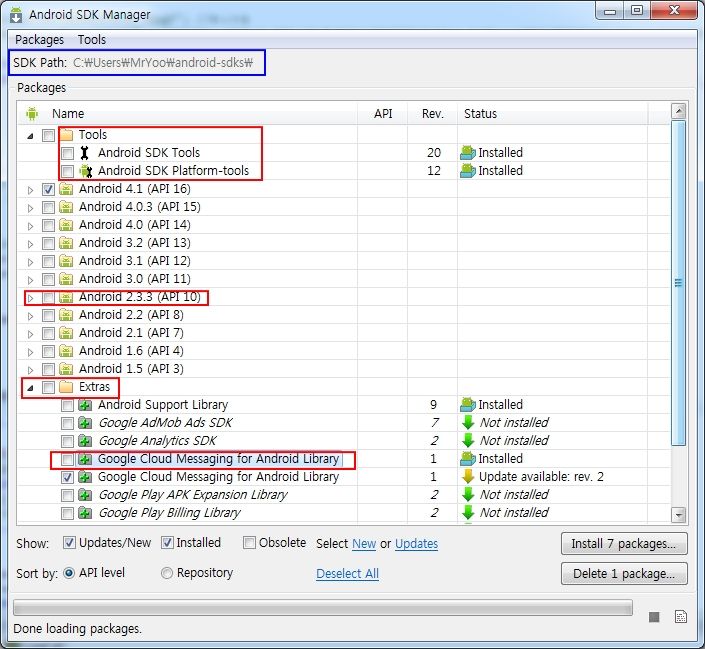Screen dimensions: 705x649
Task: Click the loading progress bar
Action: 323,608
